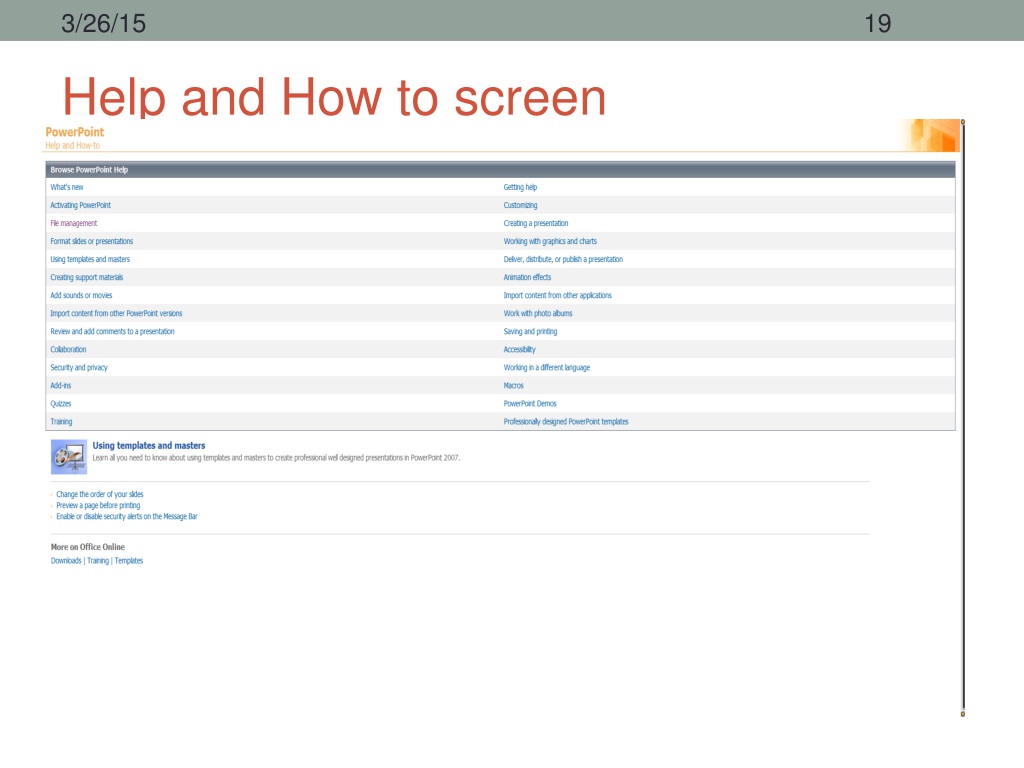1024x768 pixels.
Task: Open Add sounds or movies help
Action: tap(81, 295)
